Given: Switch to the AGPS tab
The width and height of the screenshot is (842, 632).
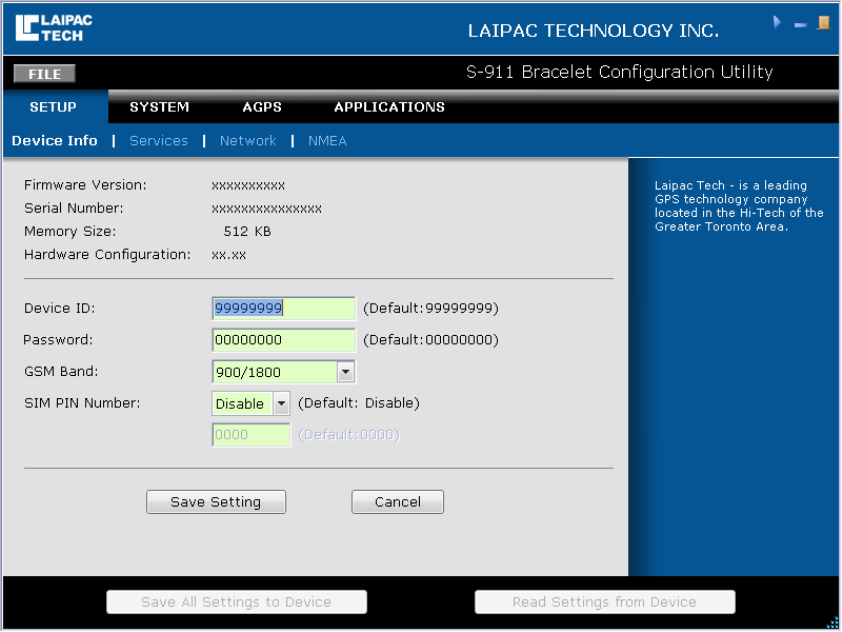Looking at the screenshot, I should pos(262,107).
